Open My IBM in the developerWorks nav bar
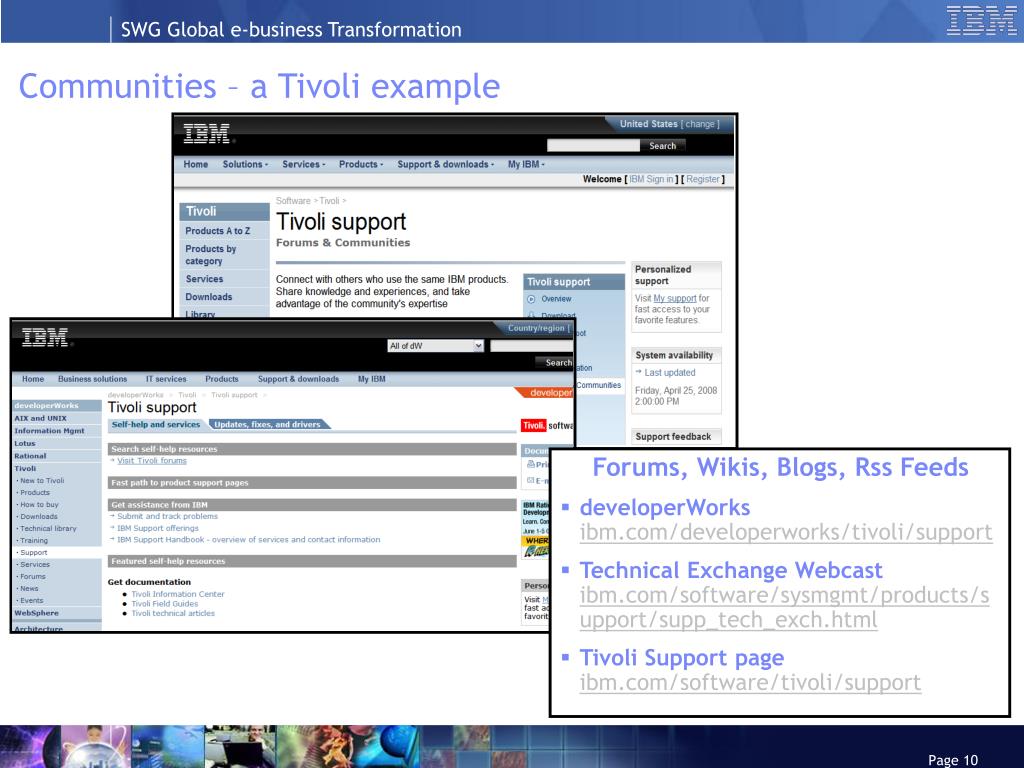 372,379
